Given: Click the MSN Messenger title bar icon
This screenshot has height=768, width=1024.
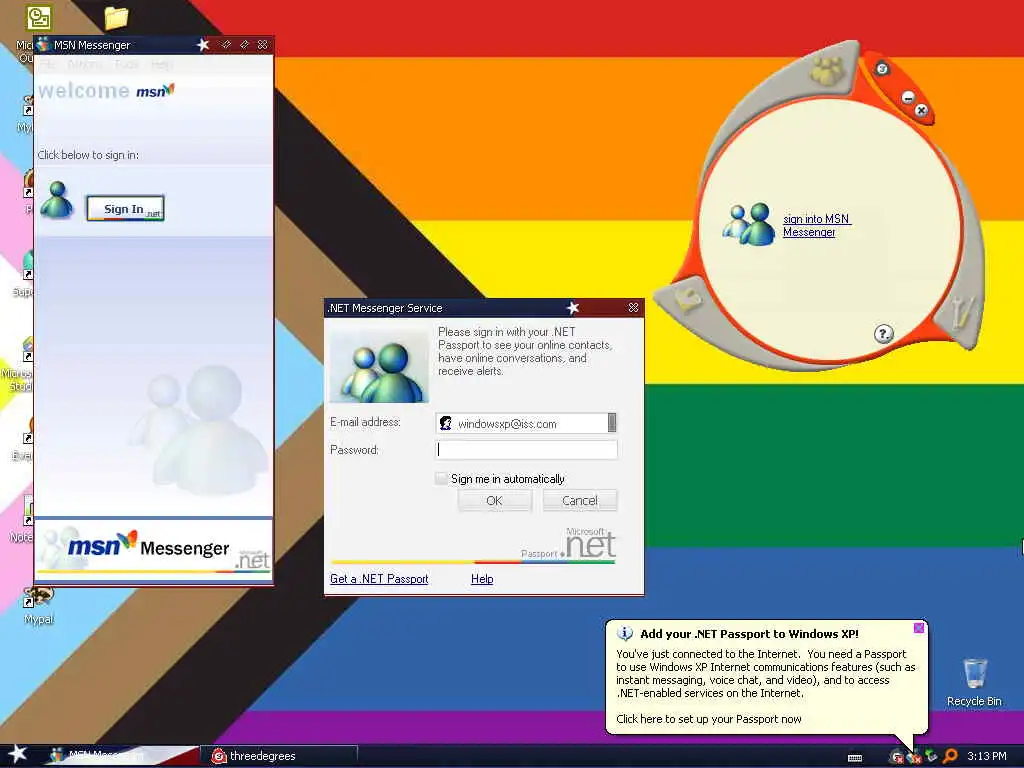Looking at the screenshot, I should click(x=44, y=44).
